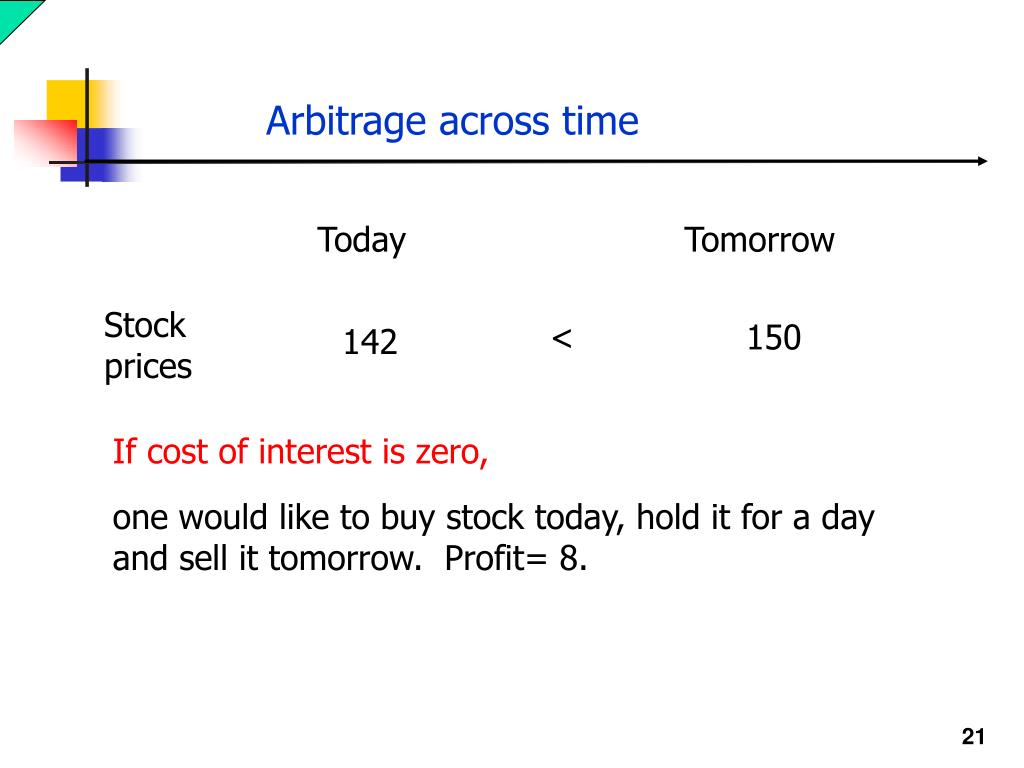Click the word 'Arbitrage' in the heading
This screenshot has height=768, width=1024.
345,123
